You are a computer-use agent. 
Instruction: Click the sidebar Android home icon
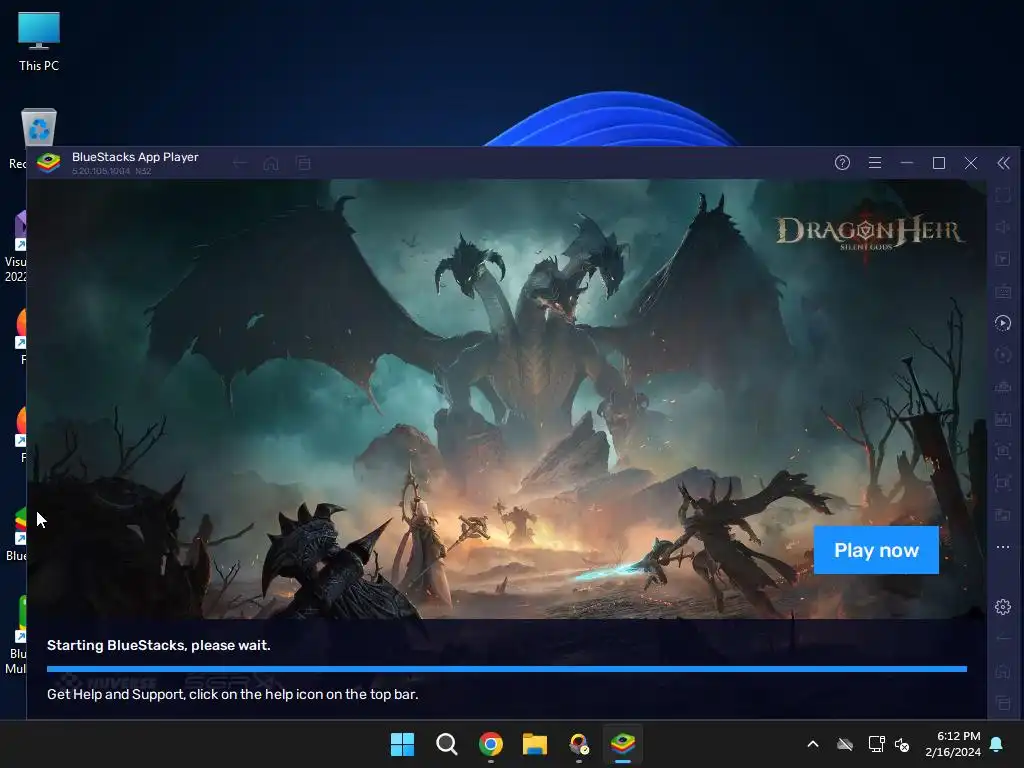click(1003, 671)
